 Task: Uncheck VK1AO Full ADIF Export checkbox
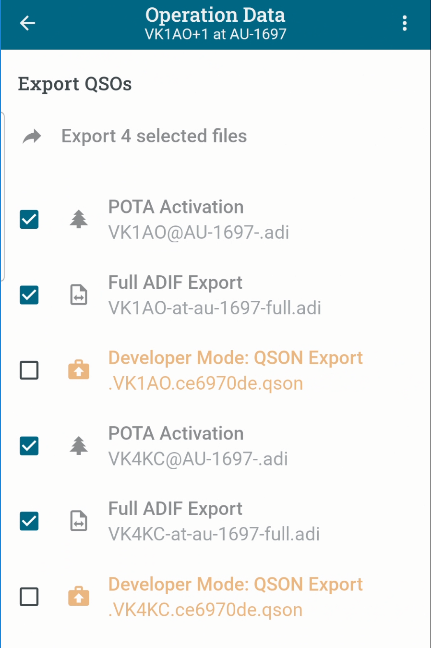(29, 295)
